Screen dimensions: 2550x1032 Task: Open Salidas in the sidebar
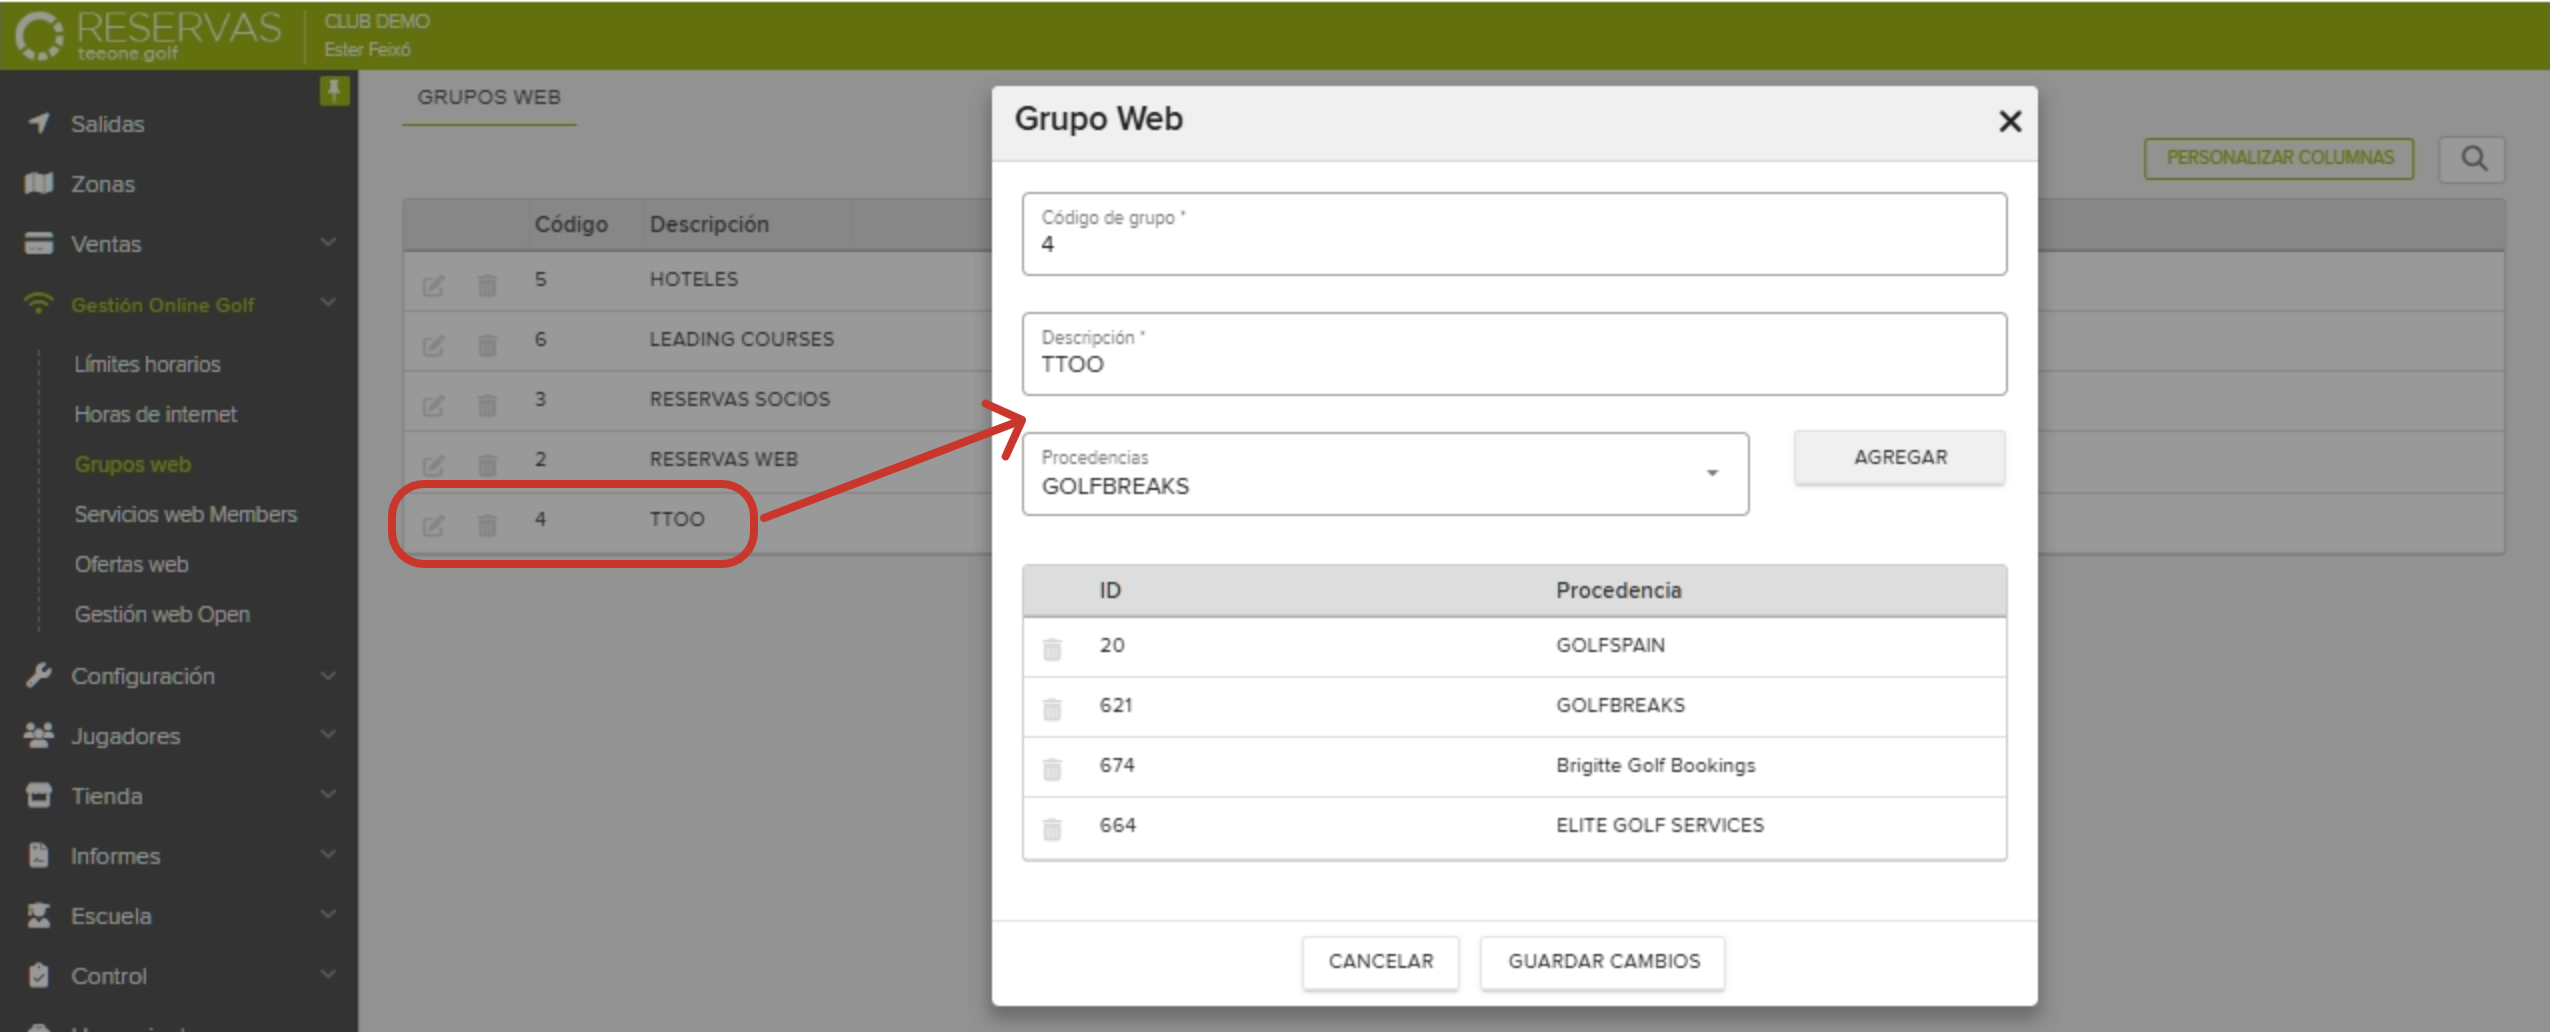107,124
